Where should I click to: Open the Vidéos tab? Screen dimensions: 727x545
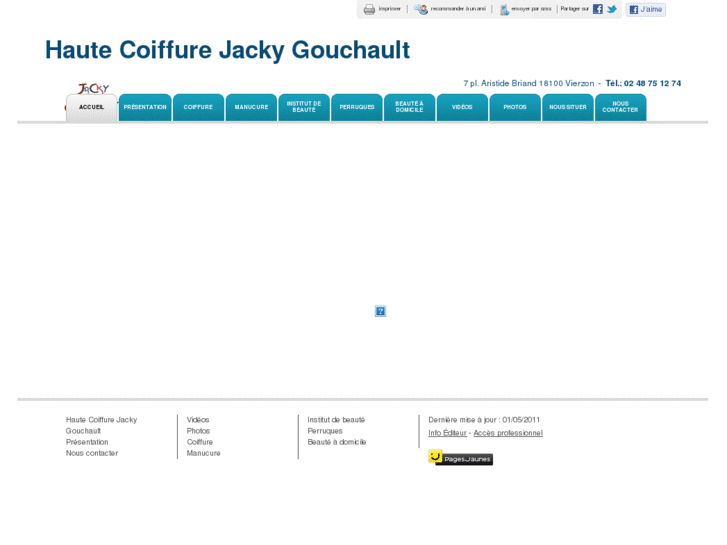click(x=462, y=107)
